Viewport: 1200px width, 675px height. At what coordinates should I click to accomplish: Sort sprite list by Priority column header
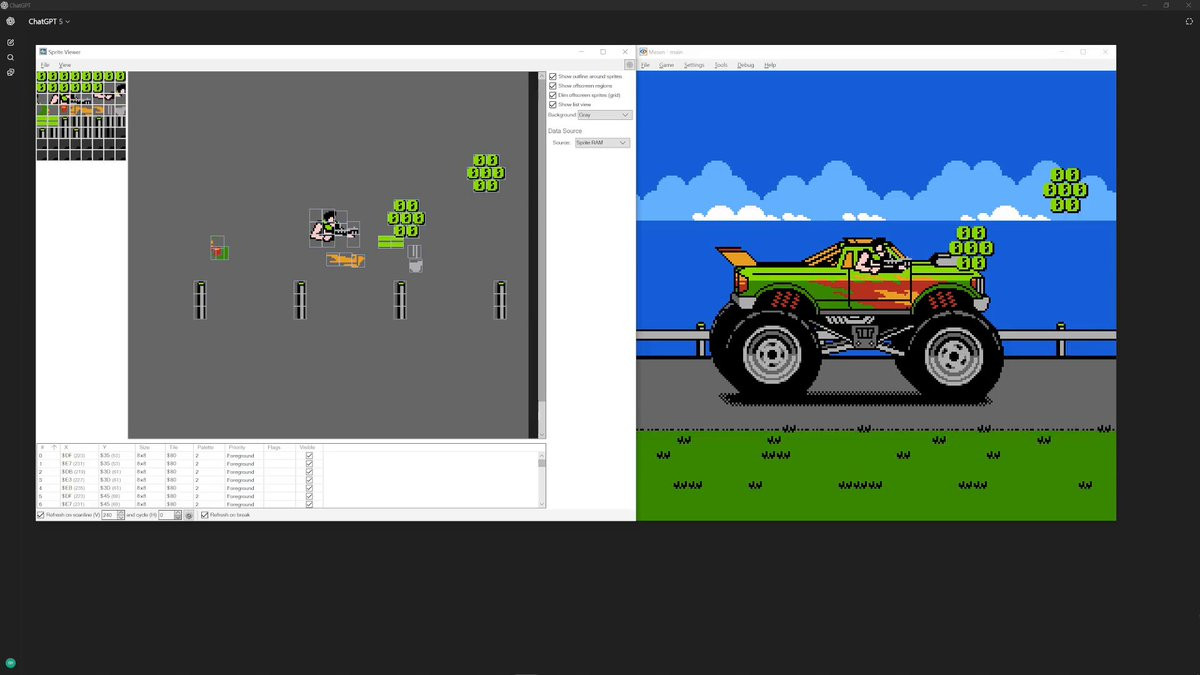click(x=244, y=447)
